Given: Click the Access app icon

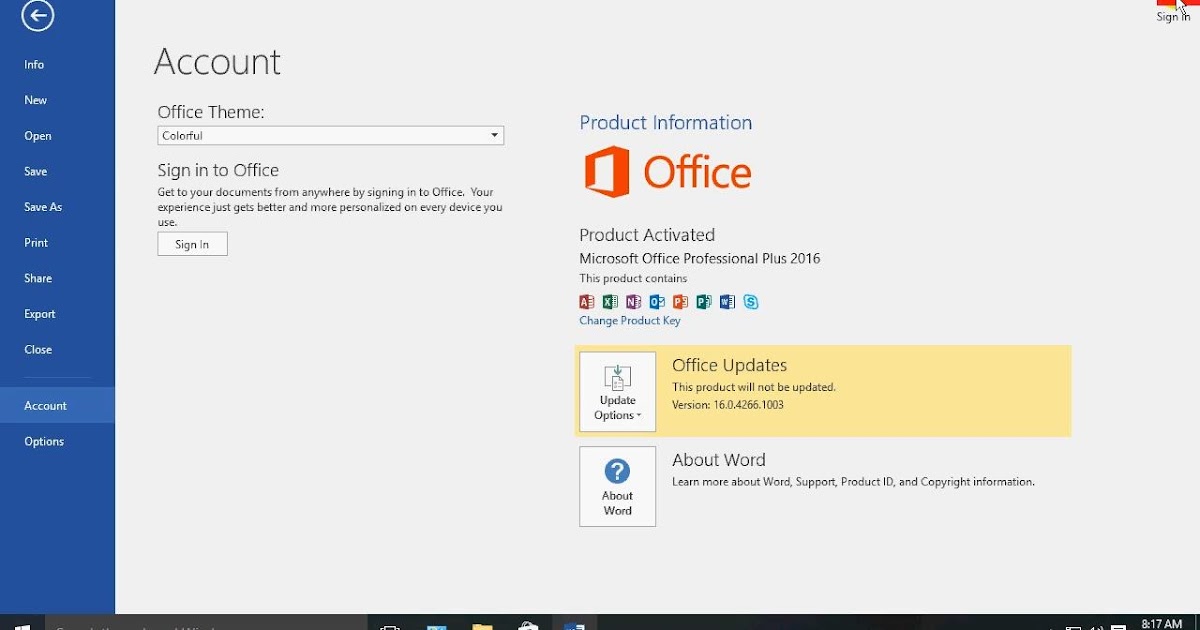Looking at the screenshot, I should (587, 302).
